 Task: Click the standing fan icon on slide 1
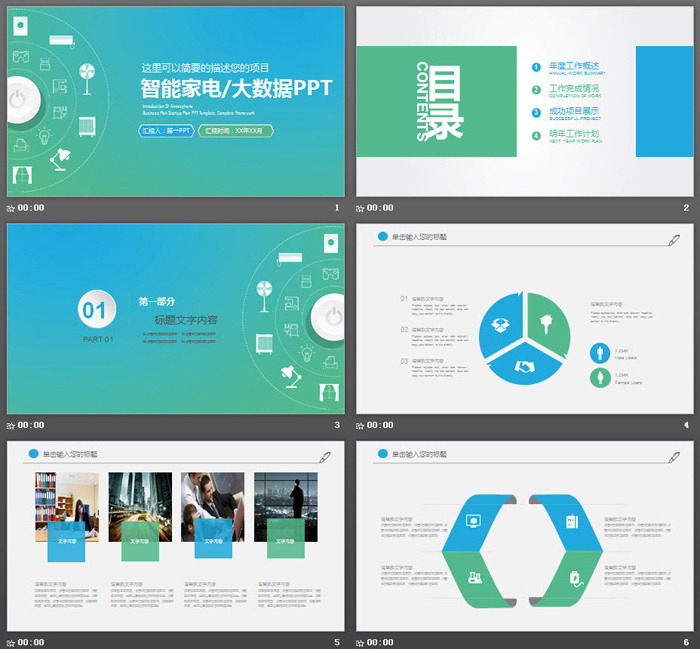(87, 79)
